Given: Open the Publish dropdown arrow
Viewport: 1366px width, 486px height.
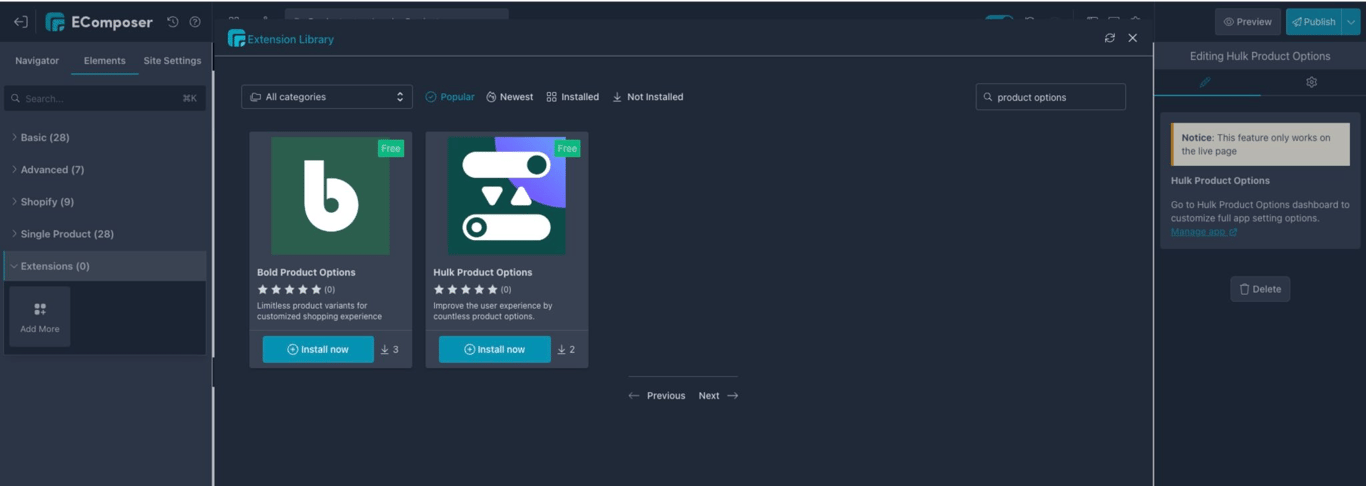Looking at the screenshot, I should pyautogui.click(x=1351, y=22).
